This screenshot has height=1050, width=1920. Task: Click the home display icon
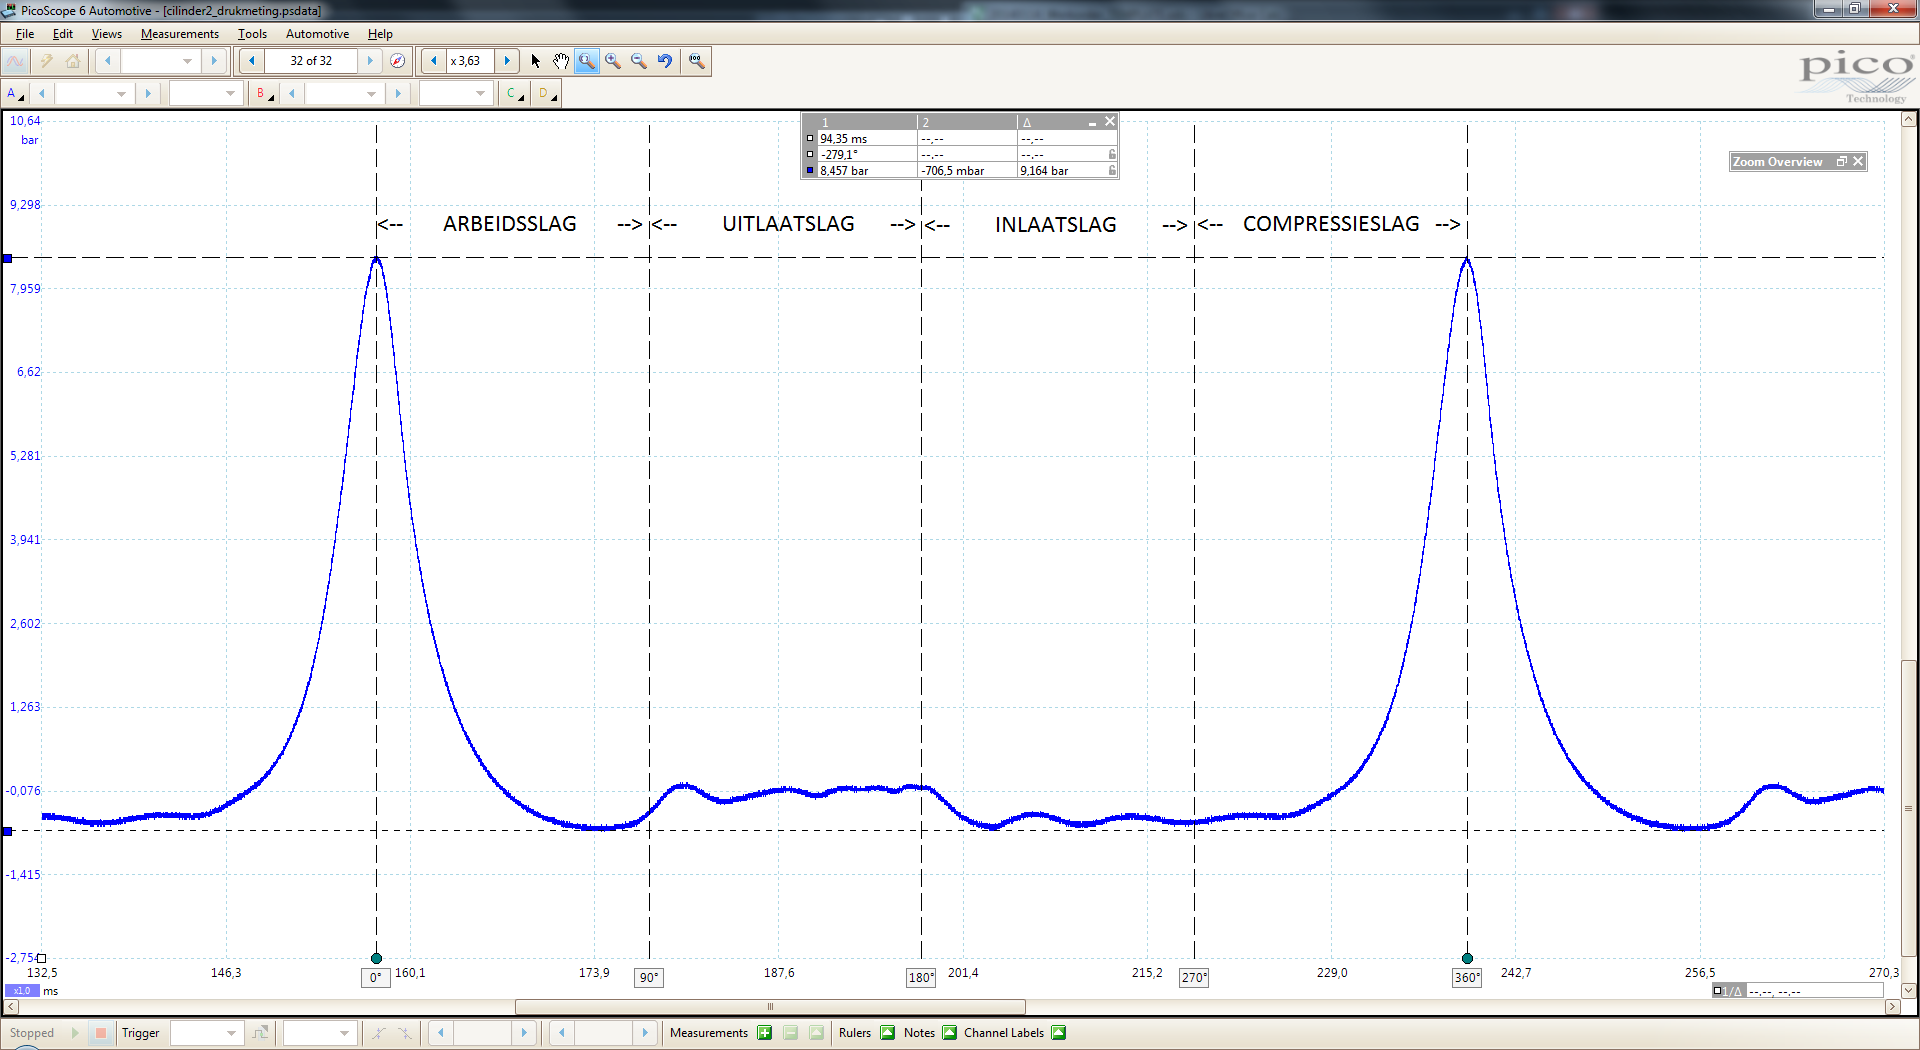pyautogui.click(x=73, y=61)
